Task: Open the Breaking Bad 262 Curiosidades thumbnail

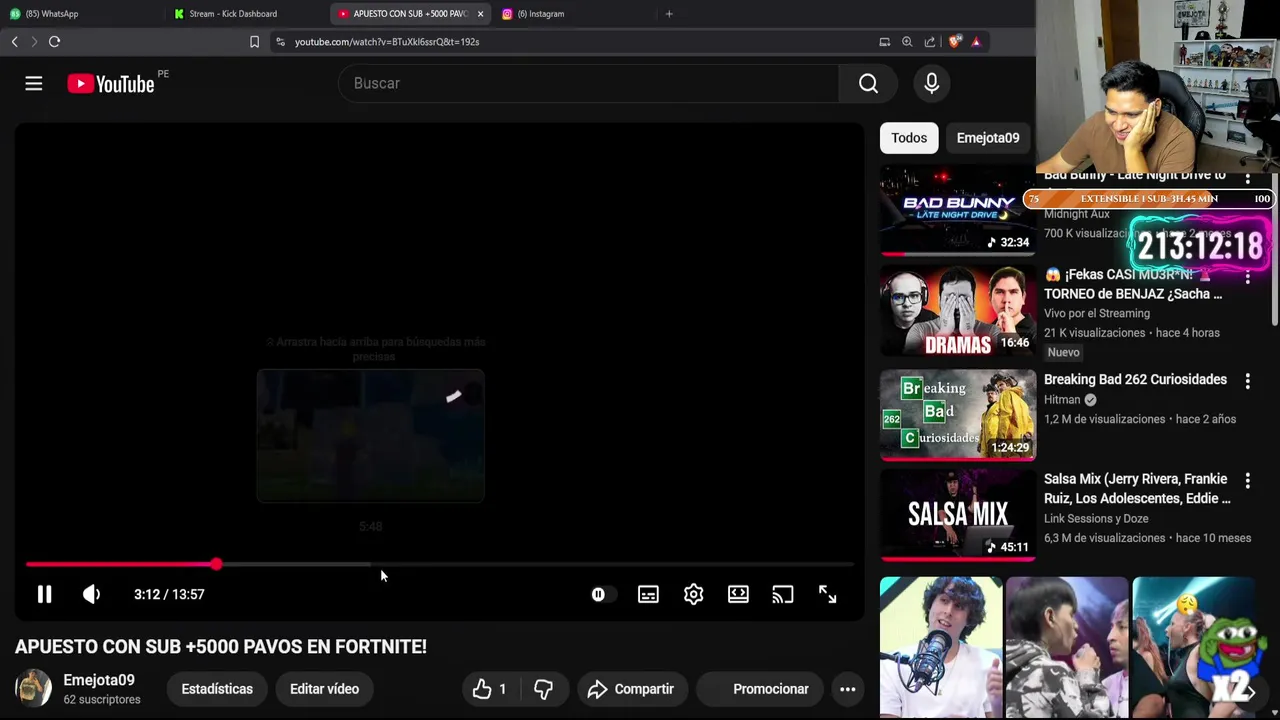Action: pos(958,415)
